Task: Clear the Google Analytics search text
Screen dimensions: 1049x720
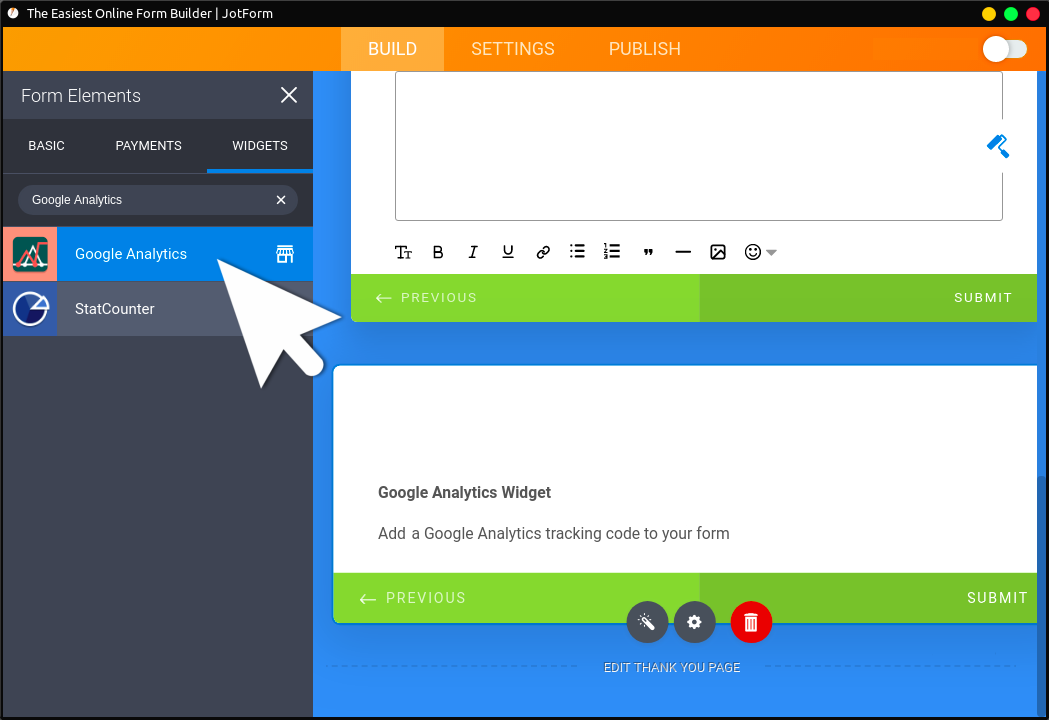Action: [x=281, y=200]
